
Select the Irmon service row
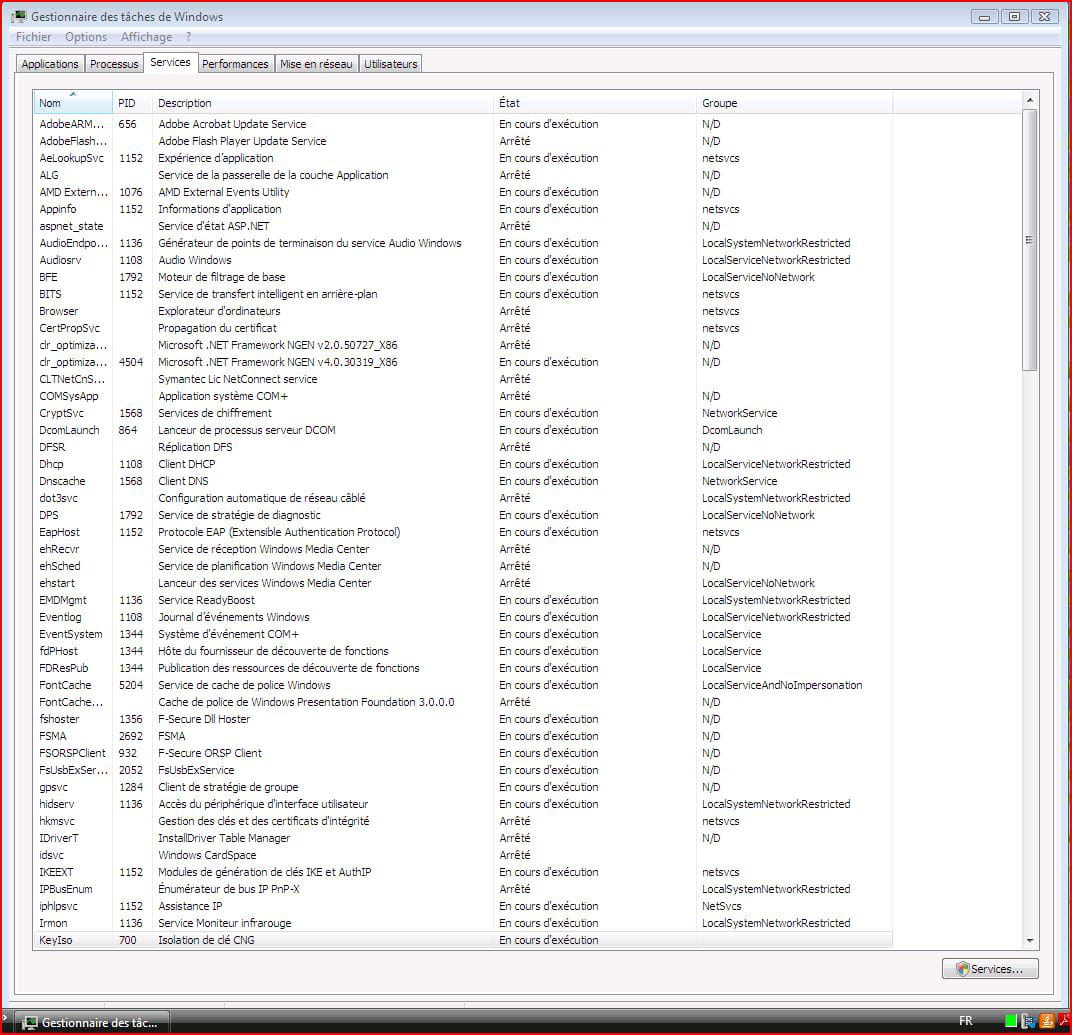click(x=462, y=923)
